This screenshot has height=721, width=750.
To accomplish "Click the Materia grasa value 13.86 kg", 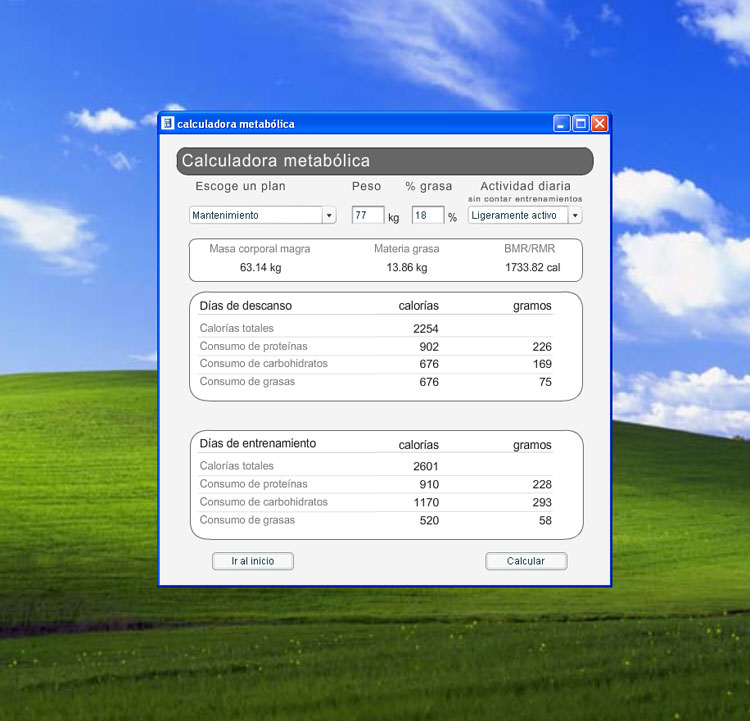I will (x=407, y=268).
